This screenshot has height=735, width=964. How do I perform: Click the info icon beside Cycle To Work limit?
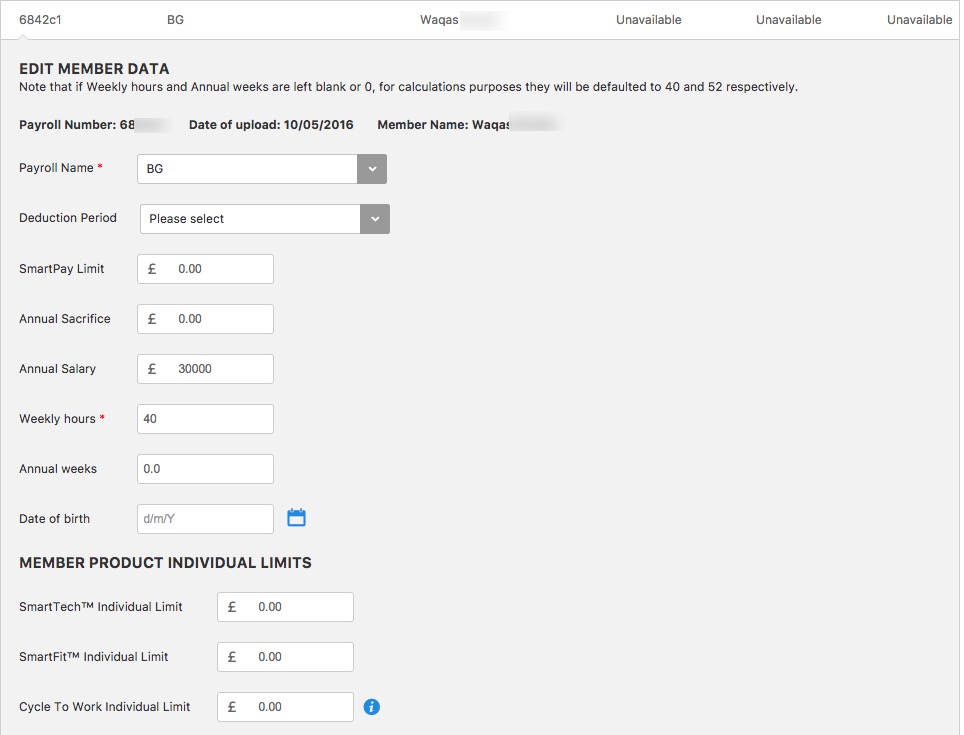coord(371,706)
